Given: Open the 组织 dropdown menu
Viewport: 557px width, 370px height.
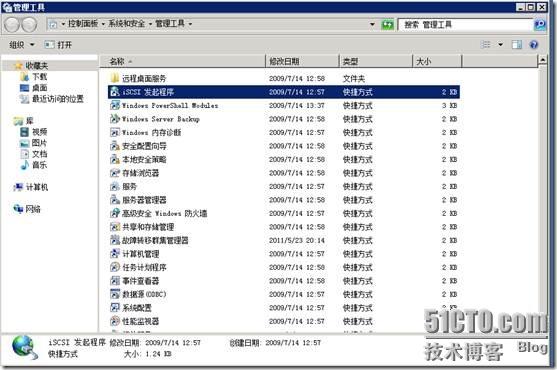Looking at the screenshot, I should [22, 45].
